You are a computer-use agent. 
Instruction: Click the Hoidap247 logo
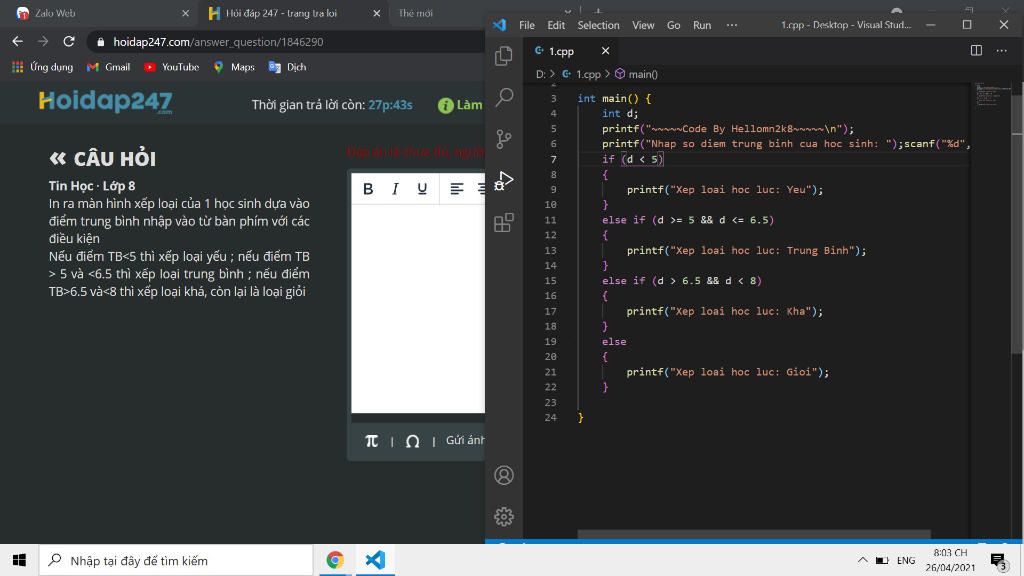tap(106, 102)
